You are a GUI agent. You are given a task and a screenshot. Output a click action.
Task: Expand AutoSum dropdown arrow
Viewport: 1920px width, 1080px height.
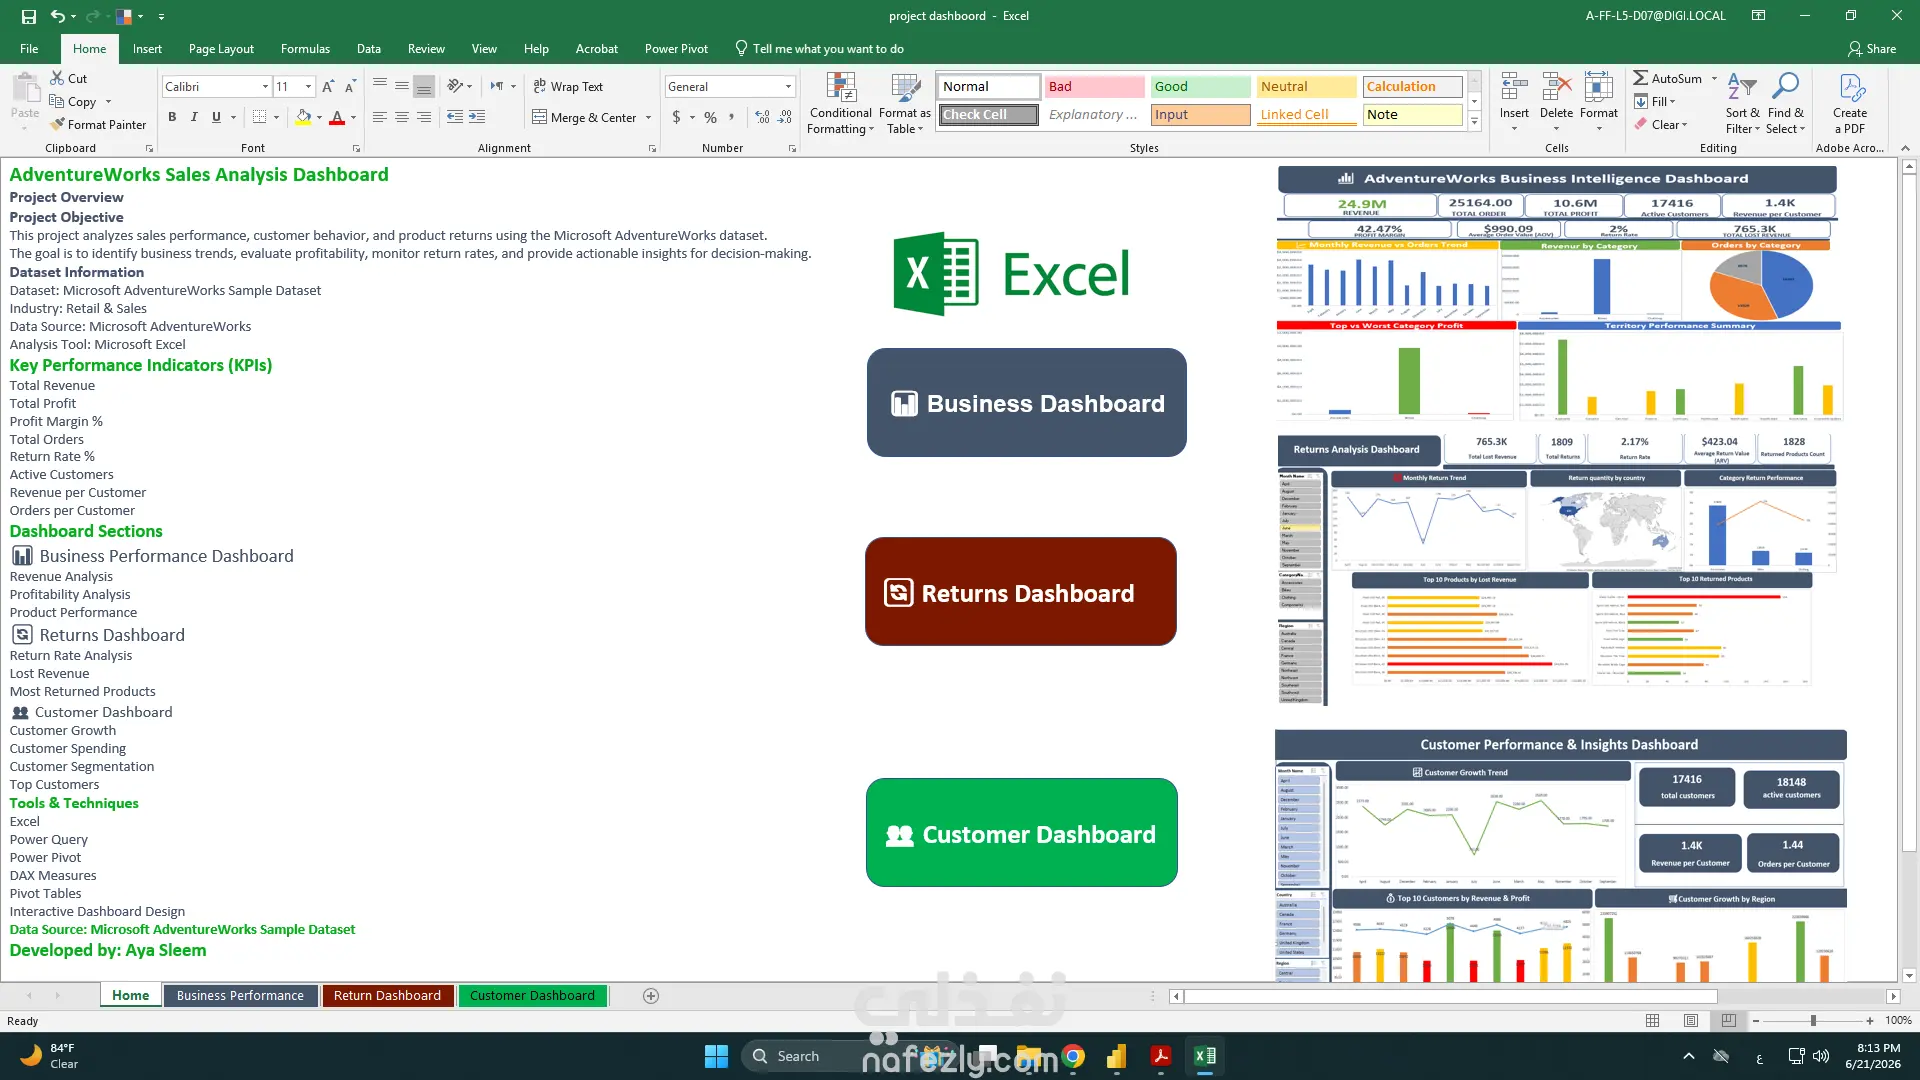[x=1714, y=78]
